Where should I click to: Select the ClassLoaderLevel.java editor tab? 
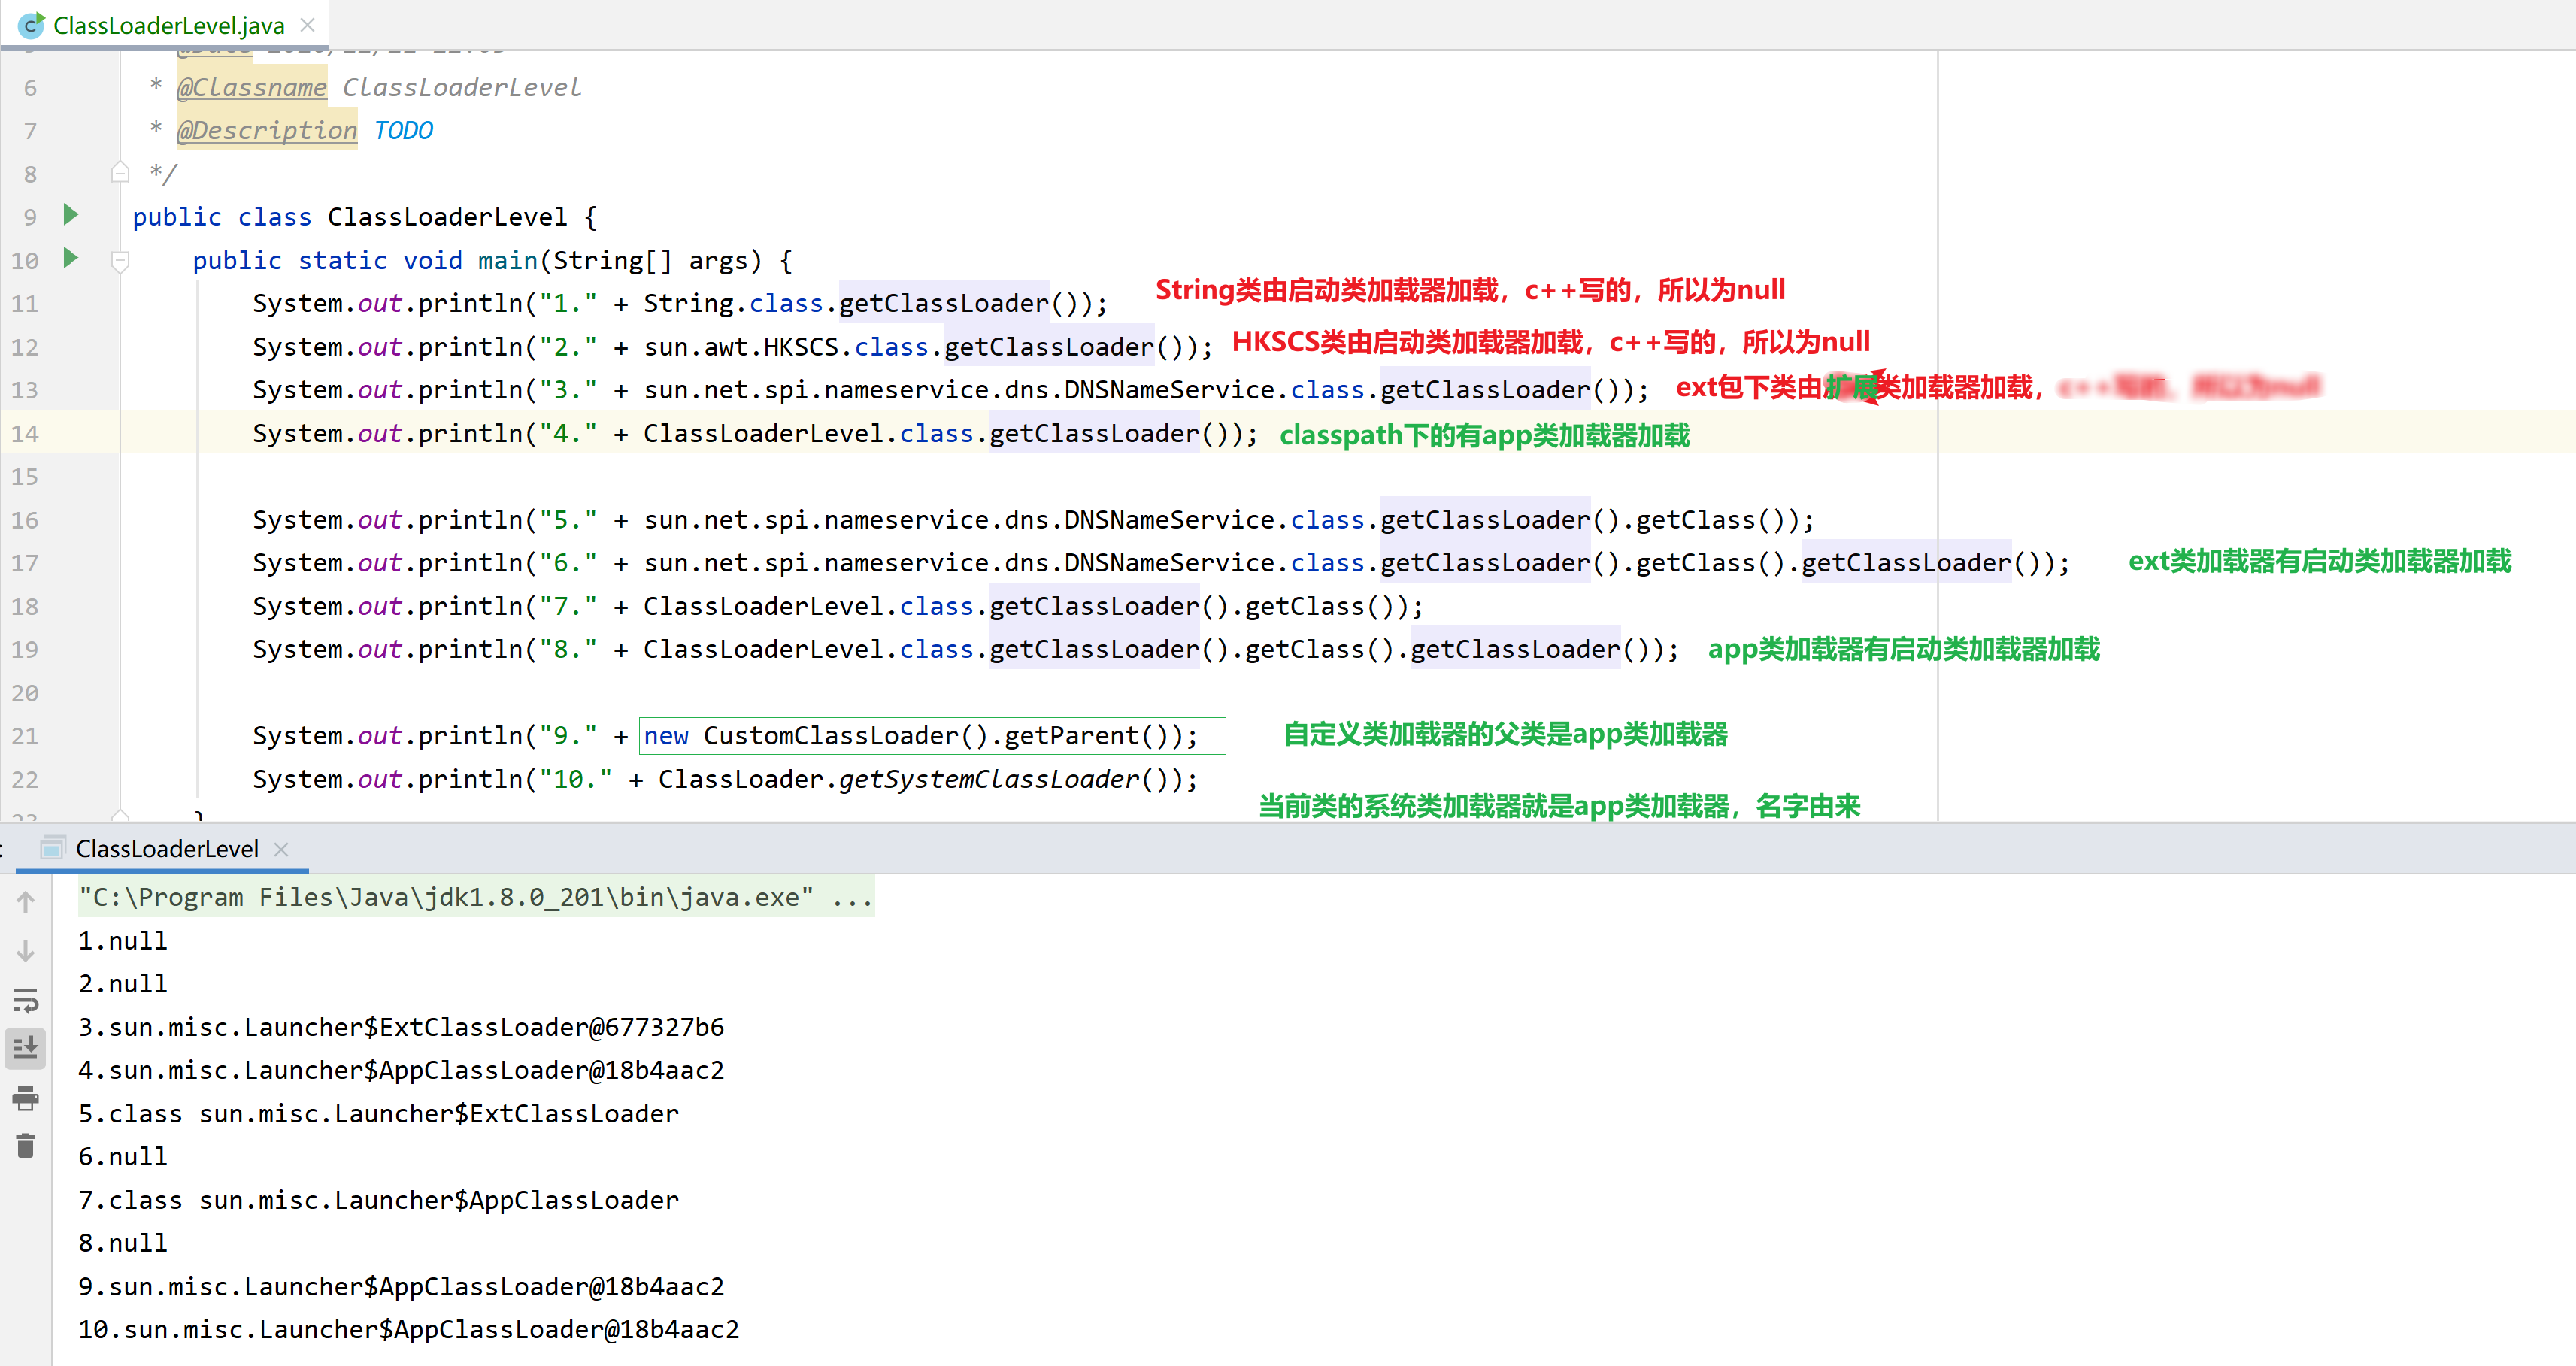coord(168,25)
